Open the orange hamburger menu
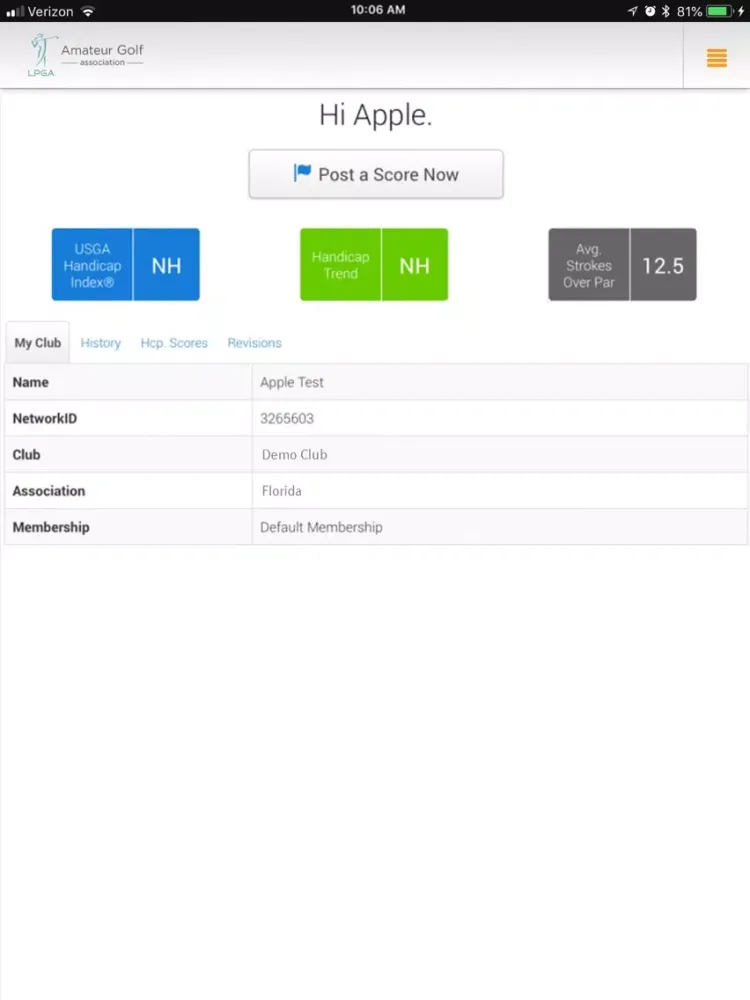Screen dimensions: 750x1000 716,58
